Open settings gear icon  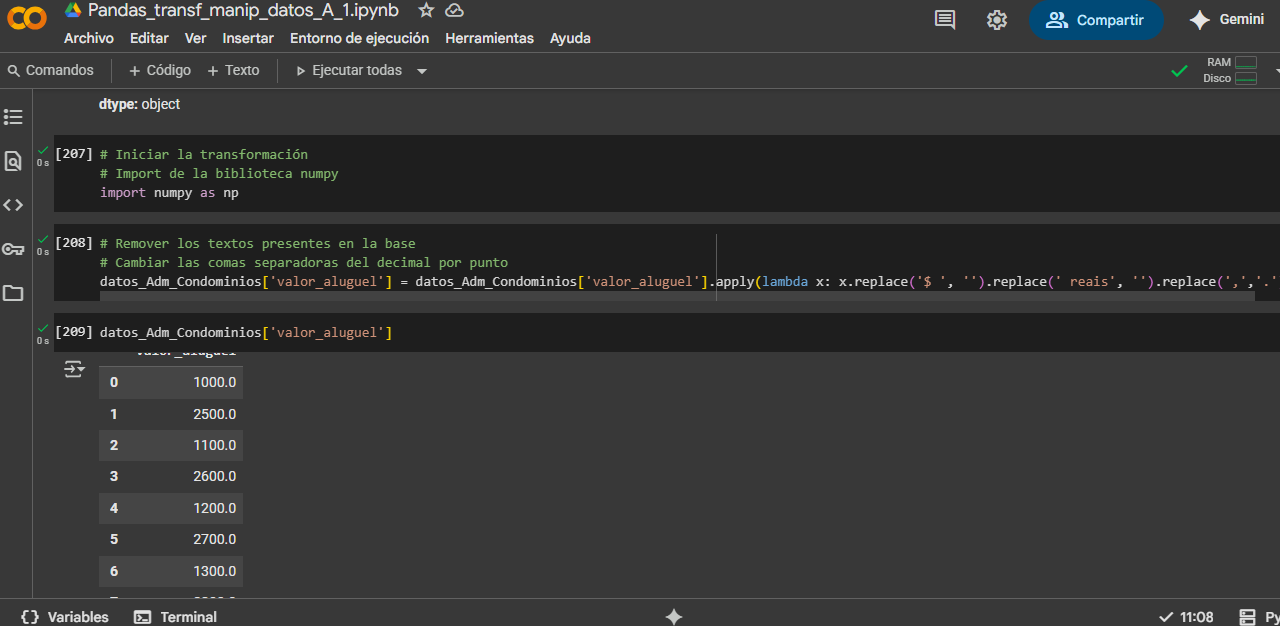(x=997, y=20)
